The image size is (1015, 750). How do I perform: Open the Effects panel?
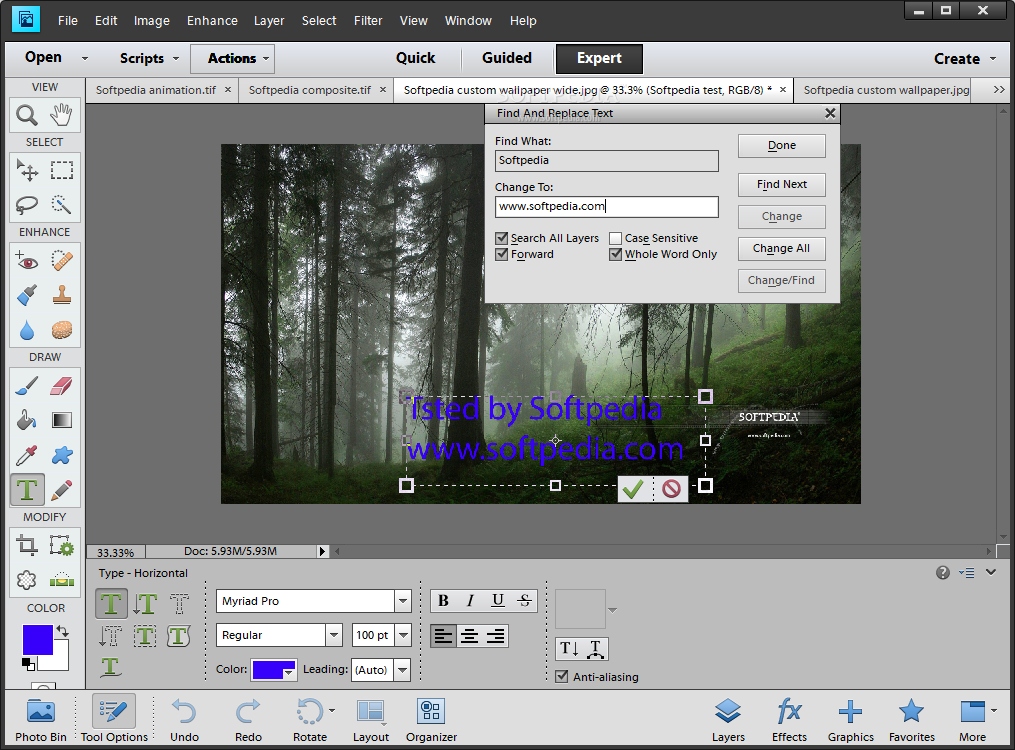(x=789, y=720)
